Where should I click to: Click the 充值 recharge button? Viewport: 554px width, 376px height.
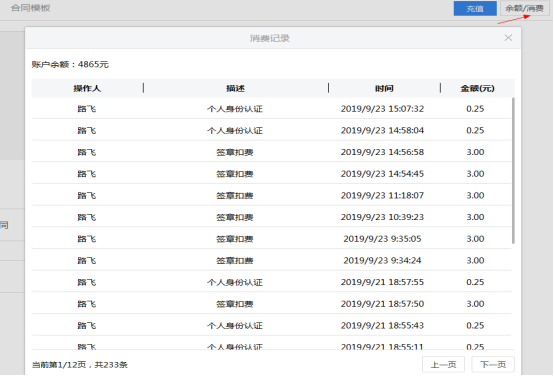click(x=475, y=8)
